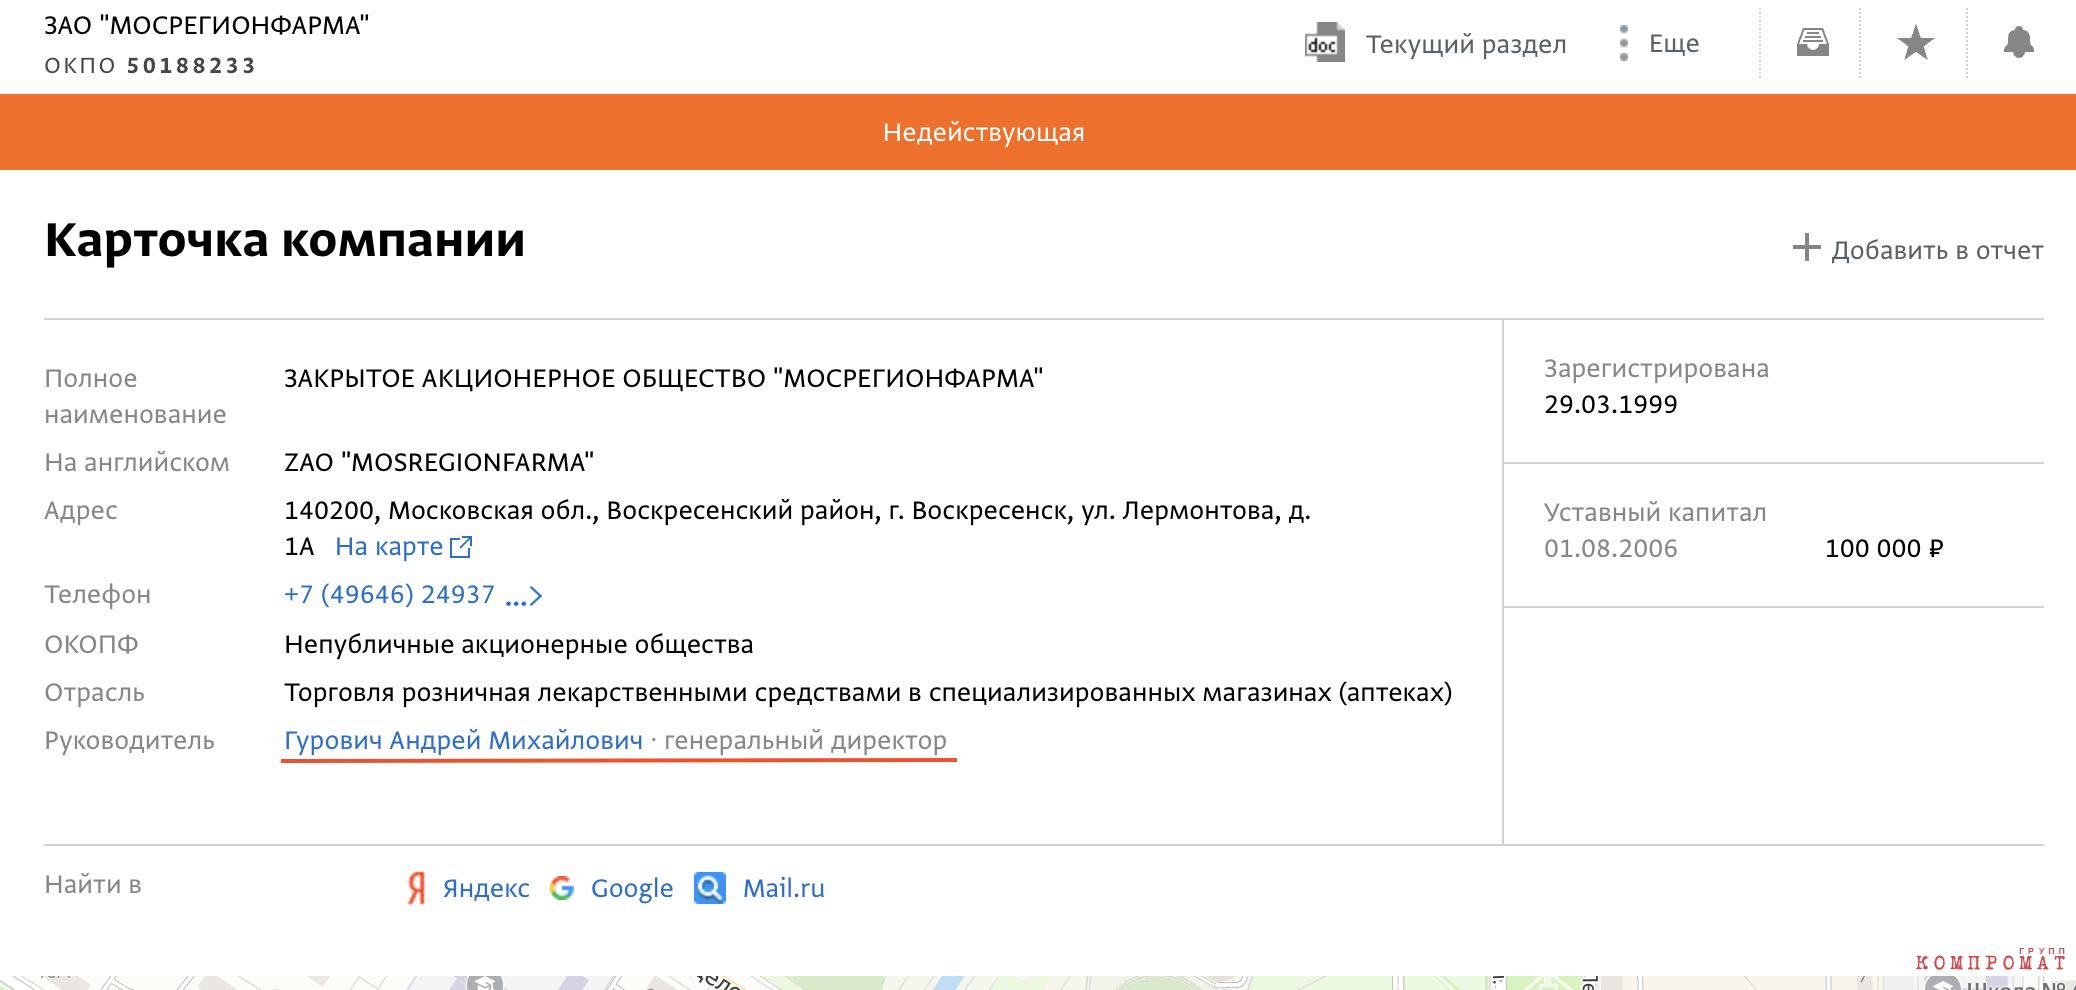Click the ОКПО code 50188233
This screenshot has width=2076, height=990.
point(191,66)
